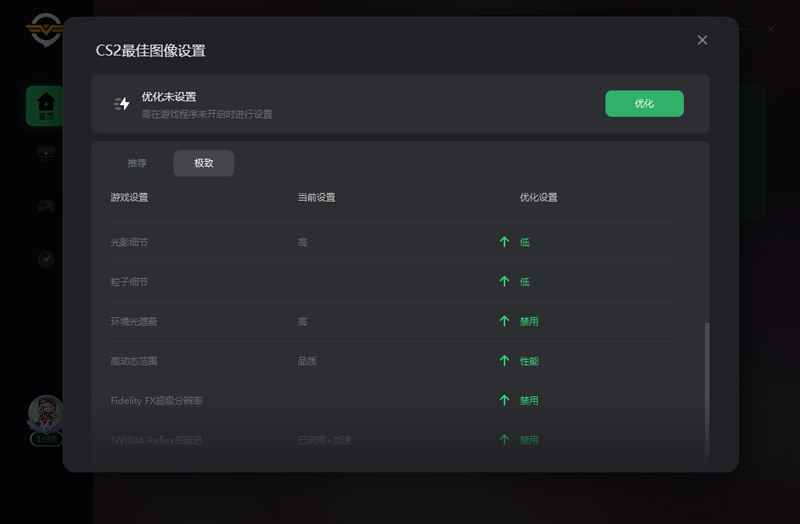Image resolution: width=800 pixels, height=524 pixels.
Task: Click the 需在游戏程序未开启时进行设置 hint text
Action: [x=207, y=114]
